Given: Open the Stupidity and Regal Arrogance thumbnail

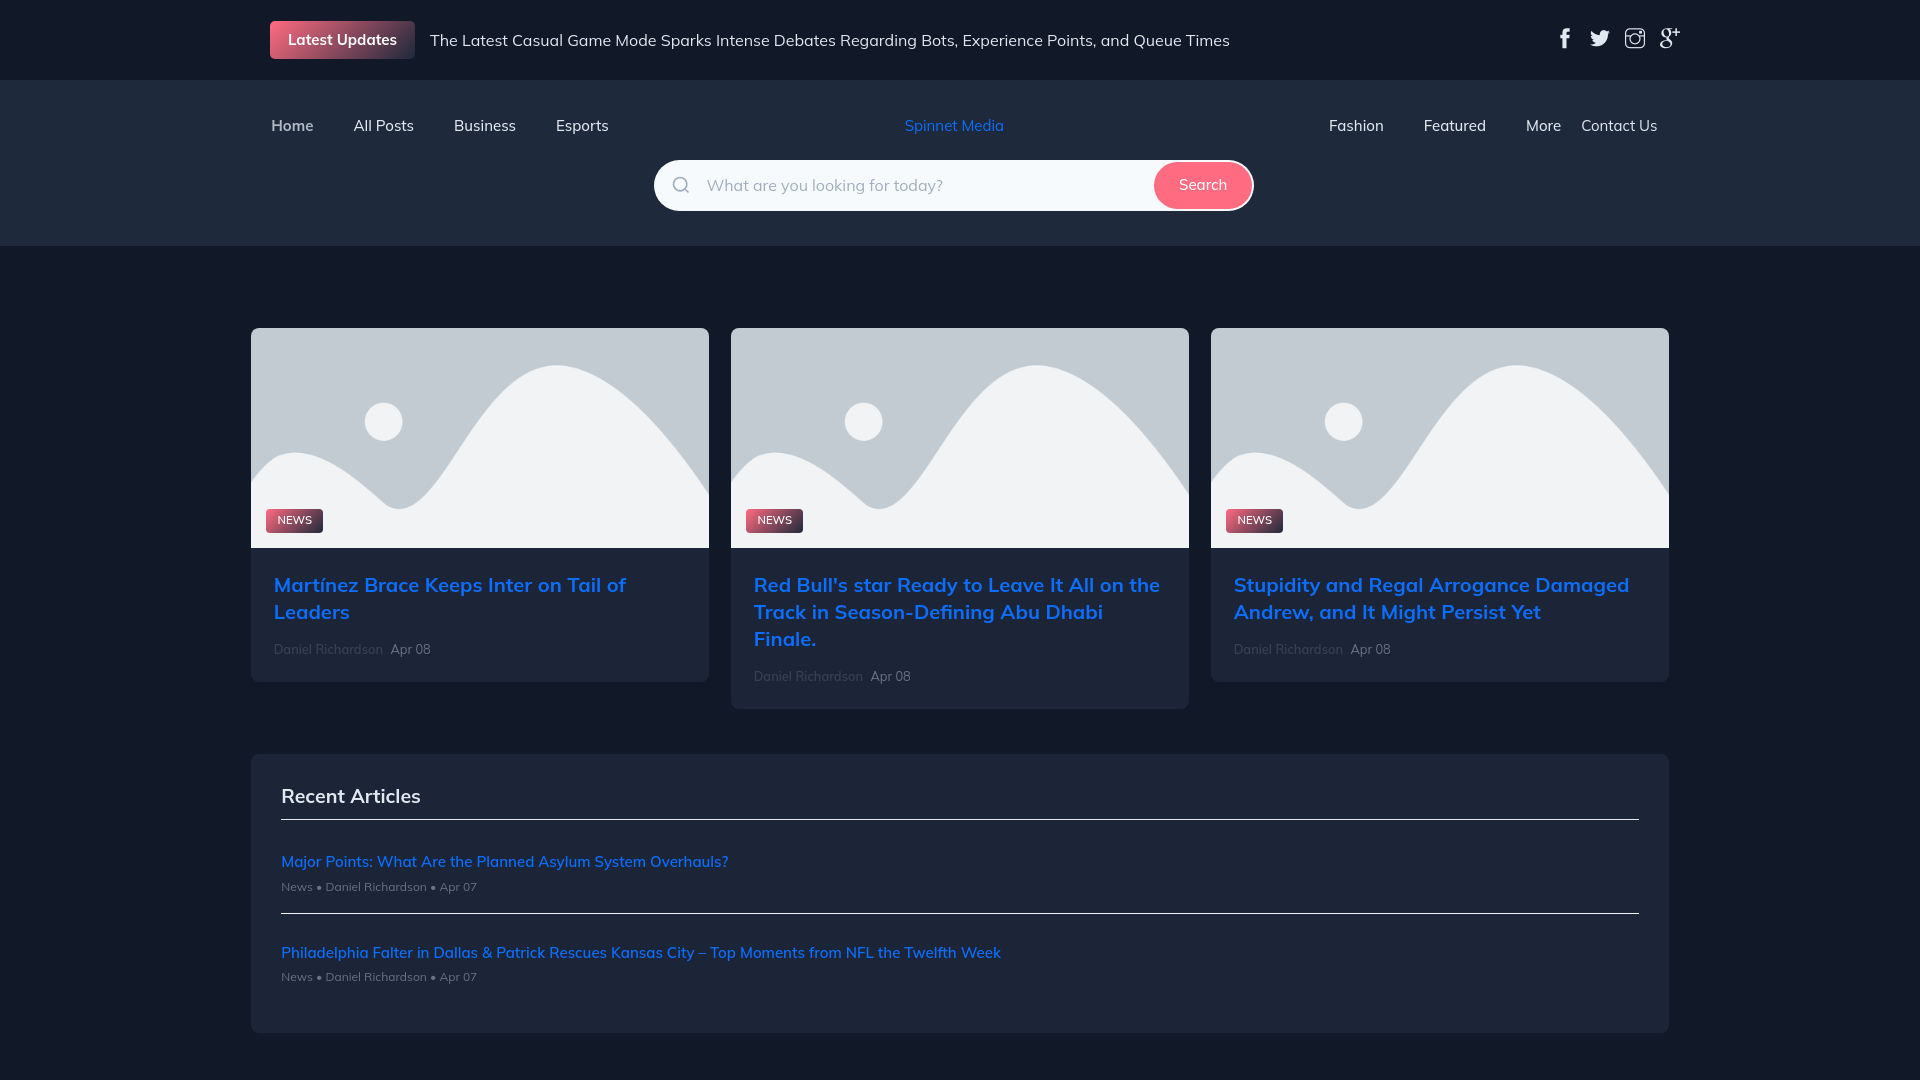Looking at the screenshot, I should [x=1440, y=438].
